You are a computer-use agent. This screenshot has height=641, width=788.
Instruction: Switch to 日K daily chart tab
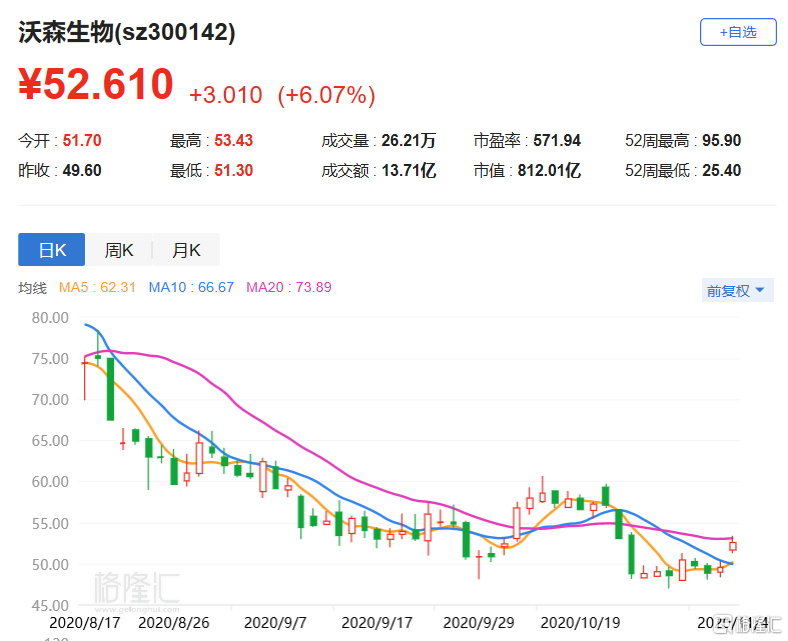click(x=51, y=249)
